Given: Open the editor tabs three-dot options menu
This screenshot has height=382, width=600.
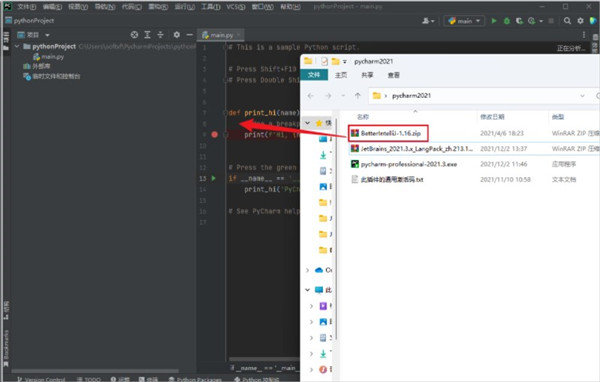Looking at the screenshot, I should pyautogui.click(x=584, y=35).
